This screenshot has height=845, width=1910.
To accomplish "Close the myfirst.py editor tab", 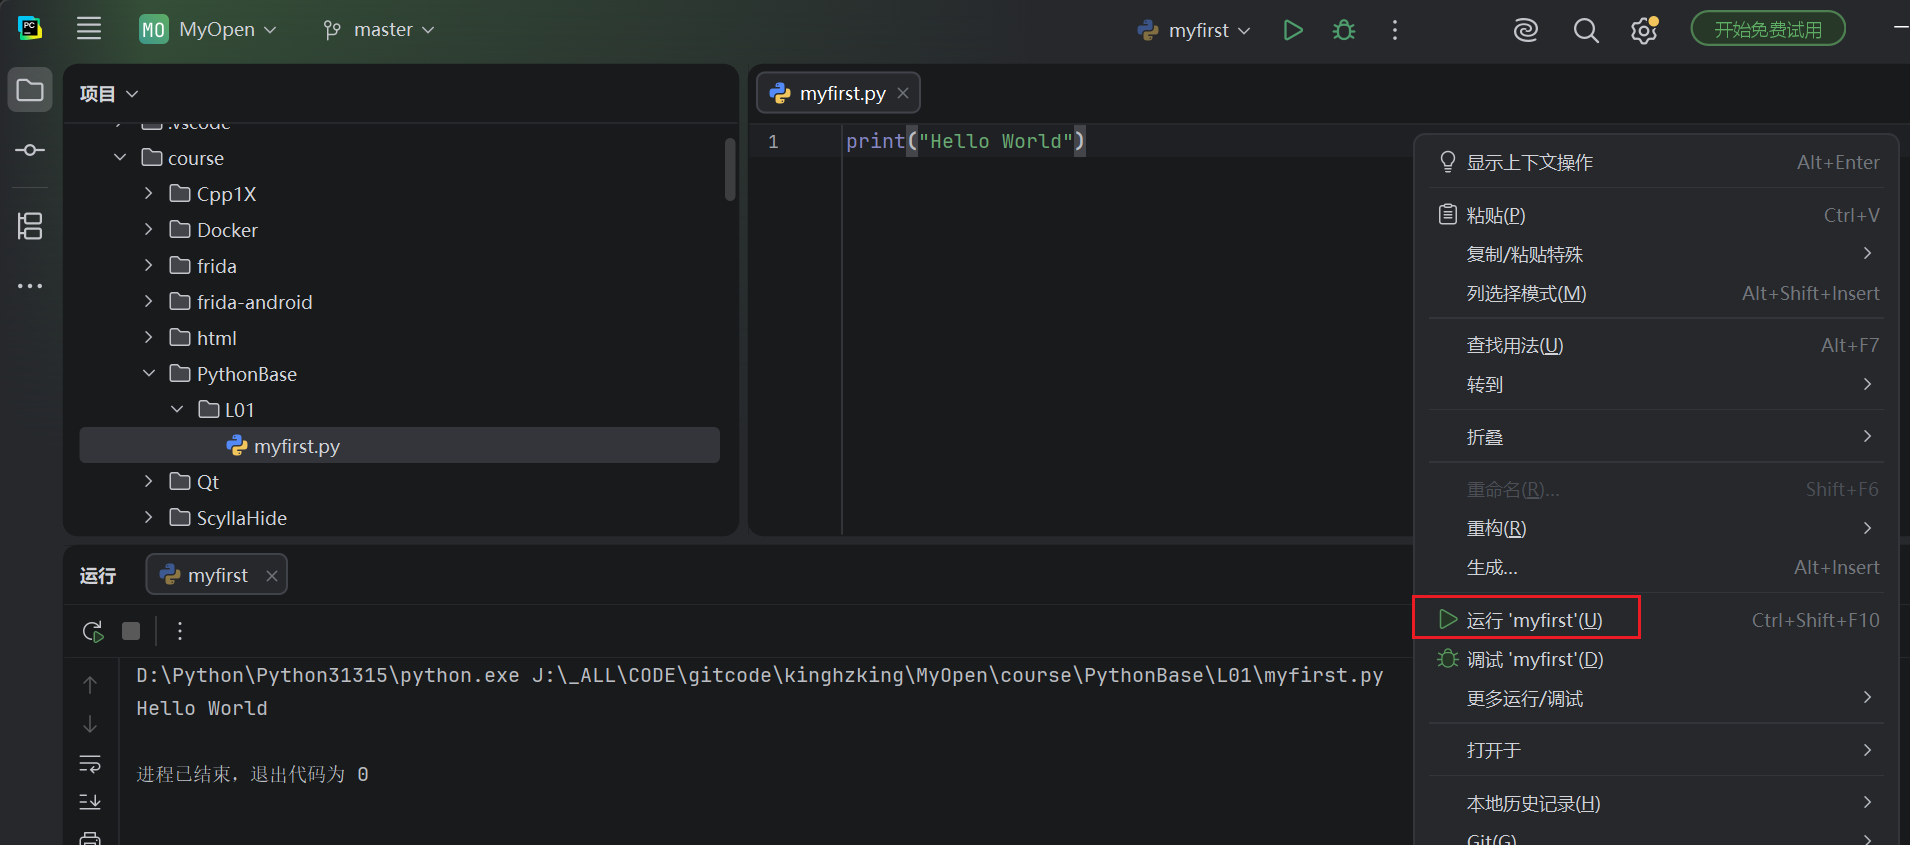I will 903,93.
